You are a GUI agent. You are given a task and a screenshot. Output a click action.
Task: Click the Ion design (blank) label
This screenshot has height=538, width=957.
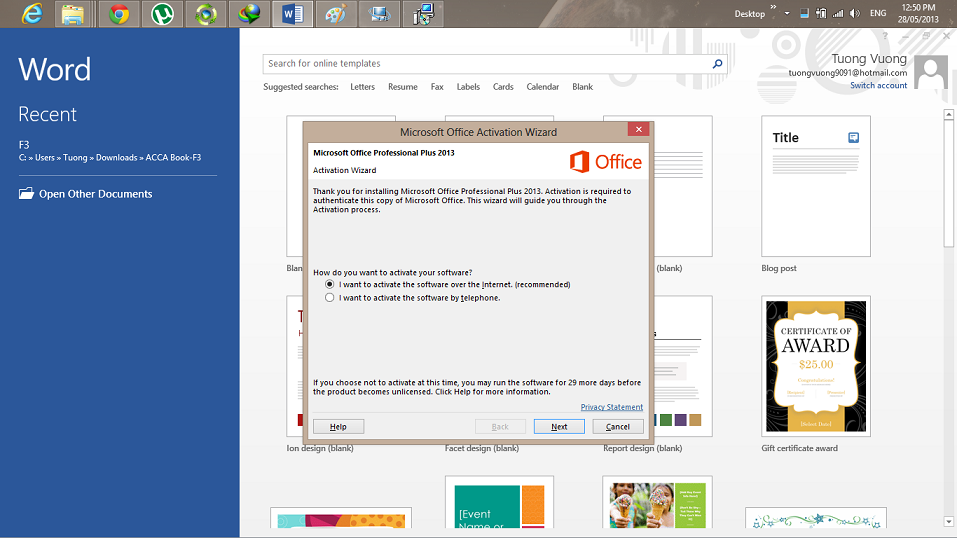(x=320, y=448)
